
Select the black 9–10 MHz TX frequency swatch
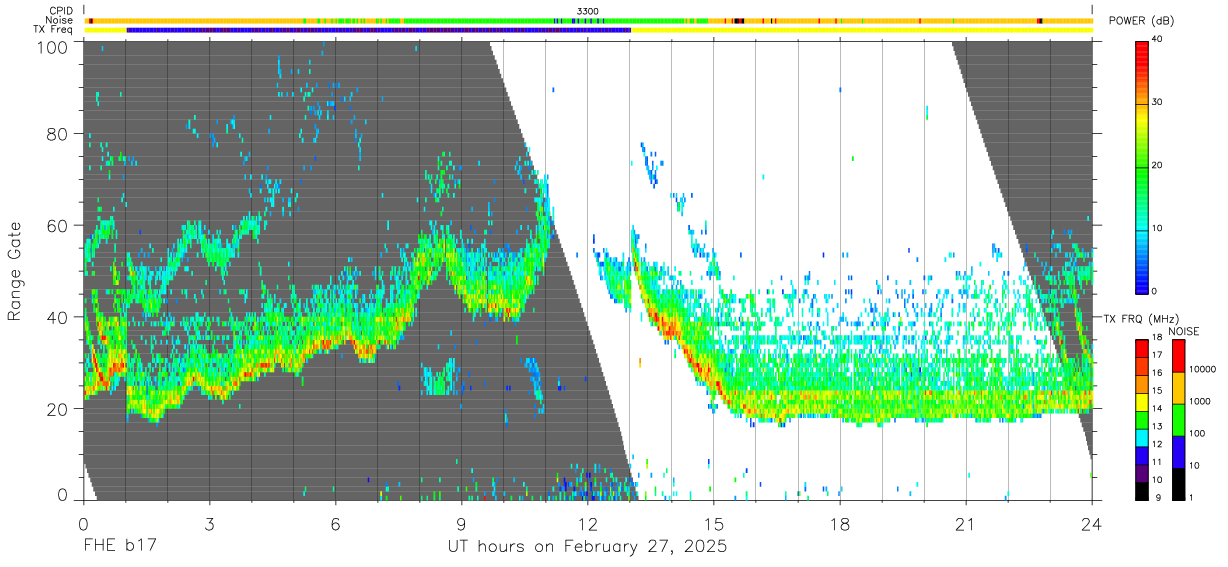point(1141,491)
